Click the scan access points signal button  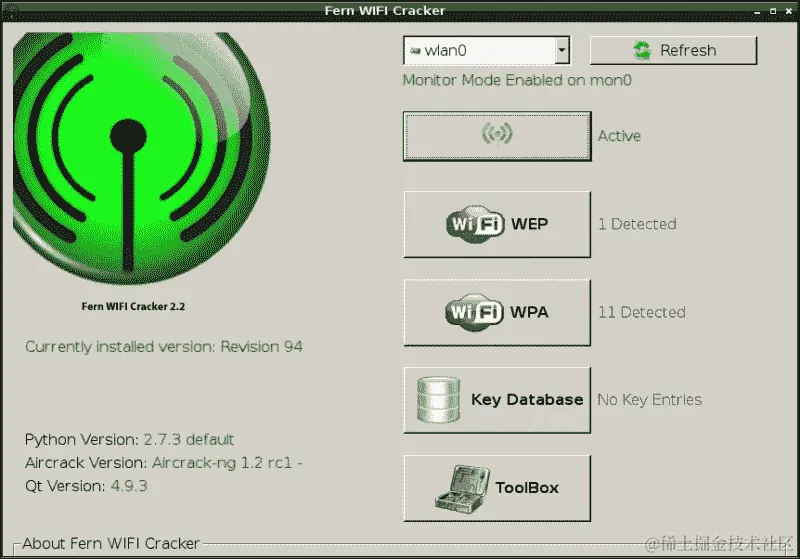(497, 136)
